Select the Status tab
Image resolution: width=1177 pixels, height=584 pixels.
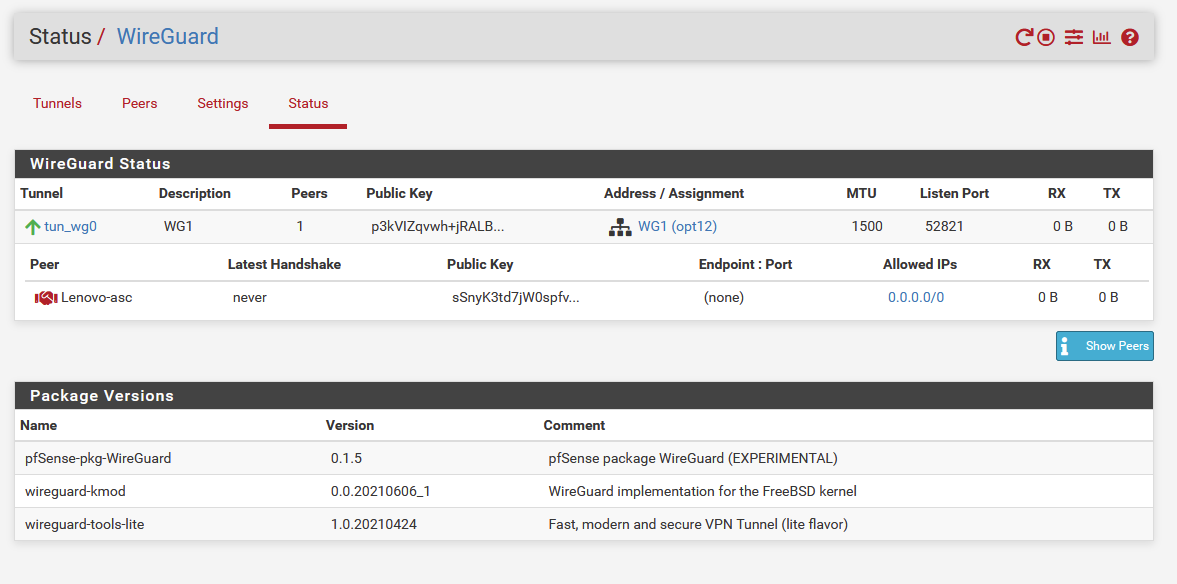(x=308, y=103)
